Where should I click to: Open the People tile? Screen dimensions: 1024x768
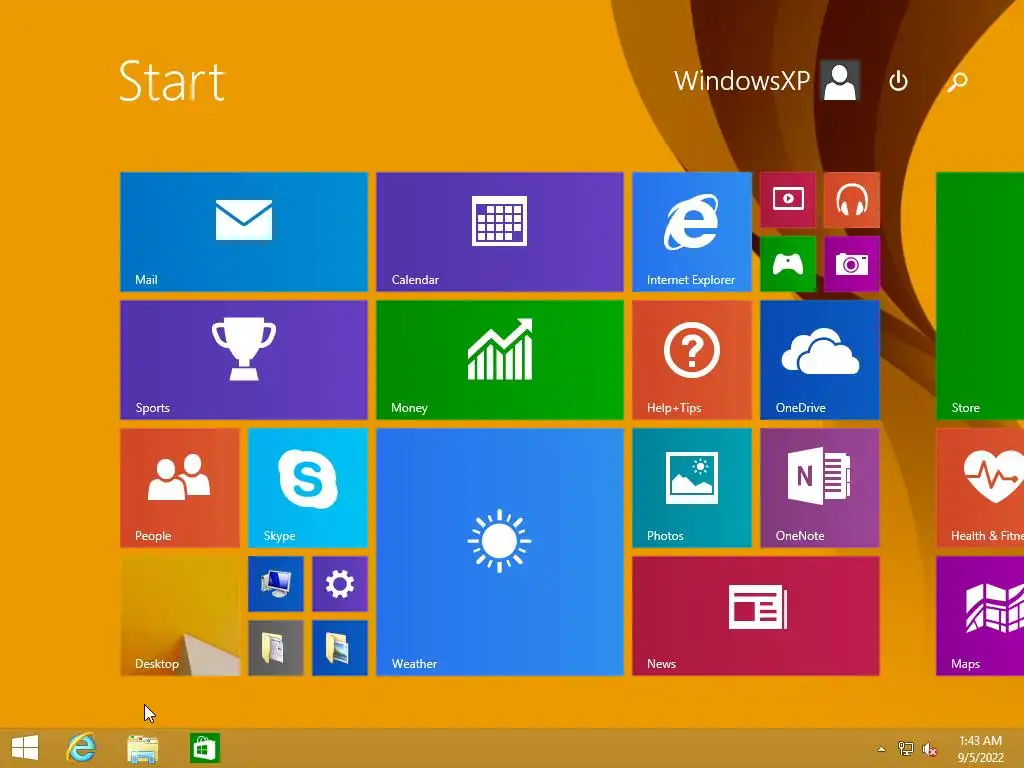coord(180,488)
